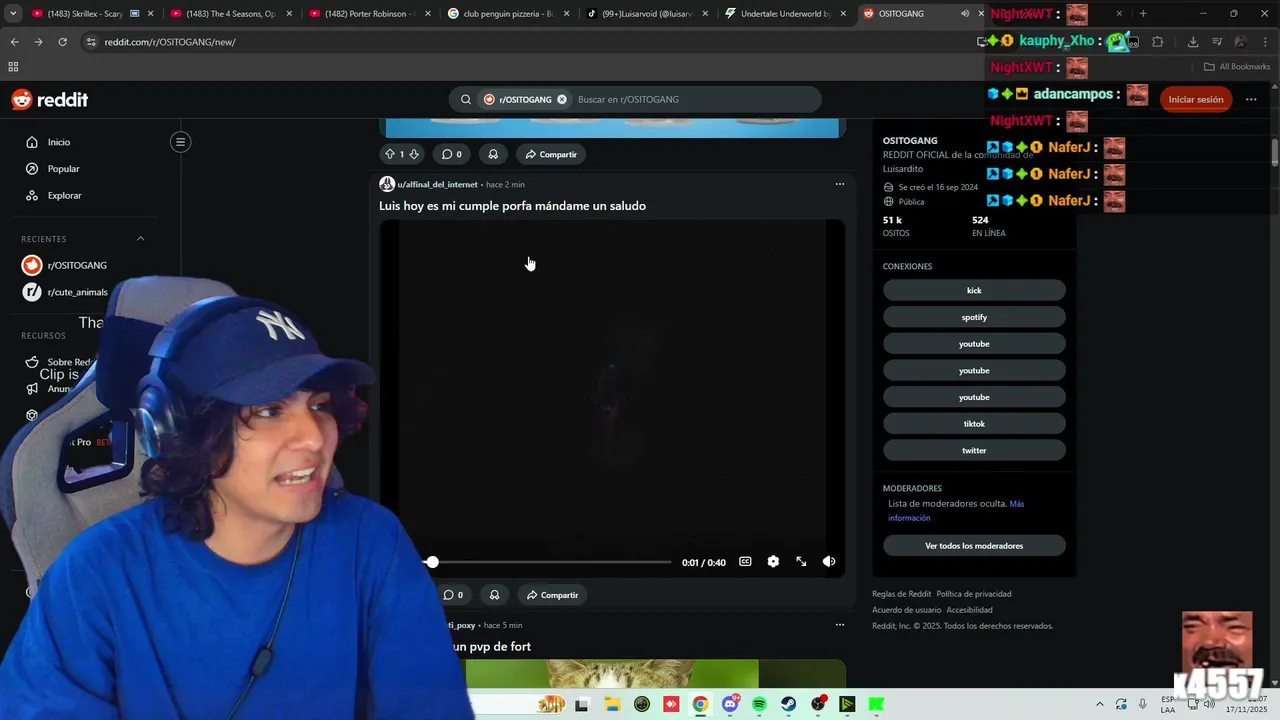Click the Iniciar sesión button

[1196, 99]
